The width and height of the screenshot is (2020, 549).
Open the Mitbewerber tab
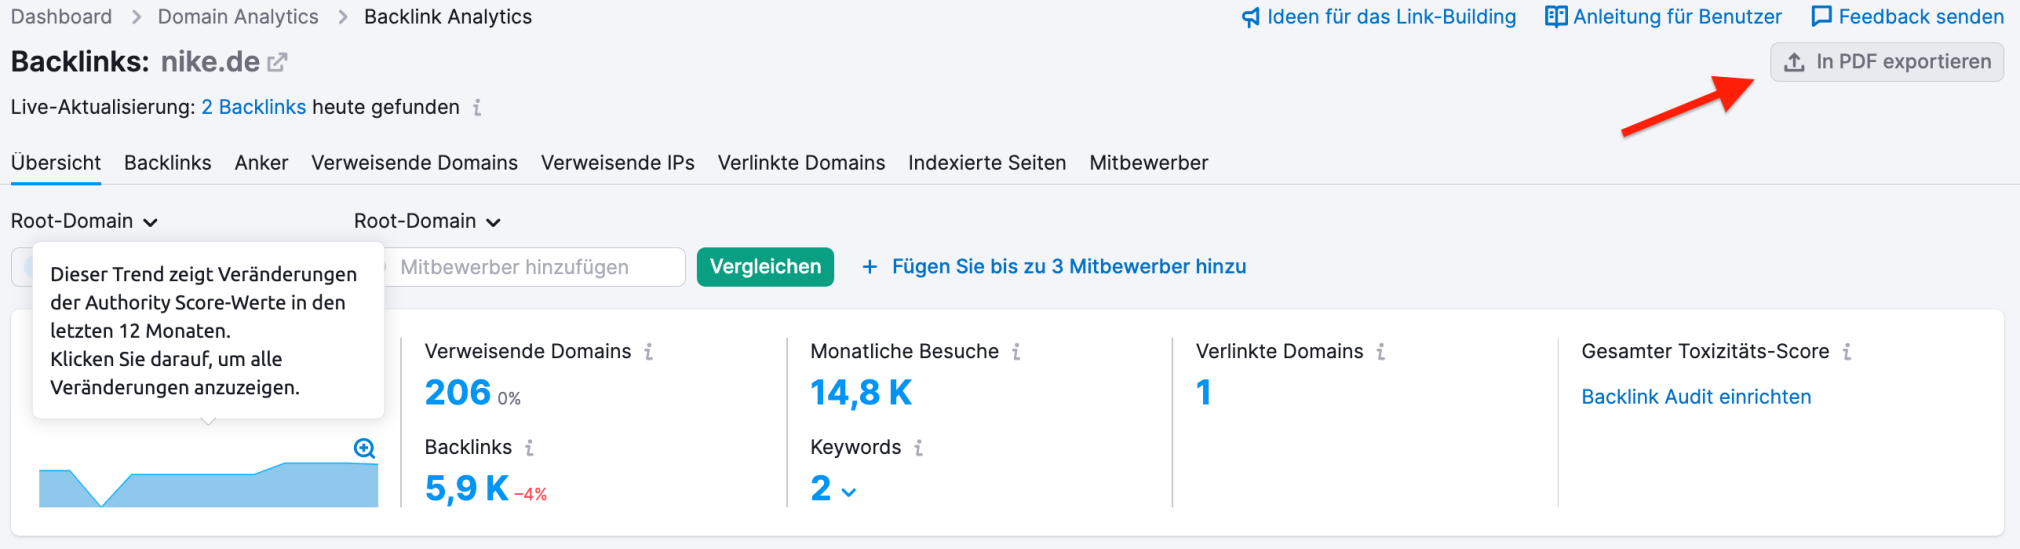click(x=1149, y=163)
